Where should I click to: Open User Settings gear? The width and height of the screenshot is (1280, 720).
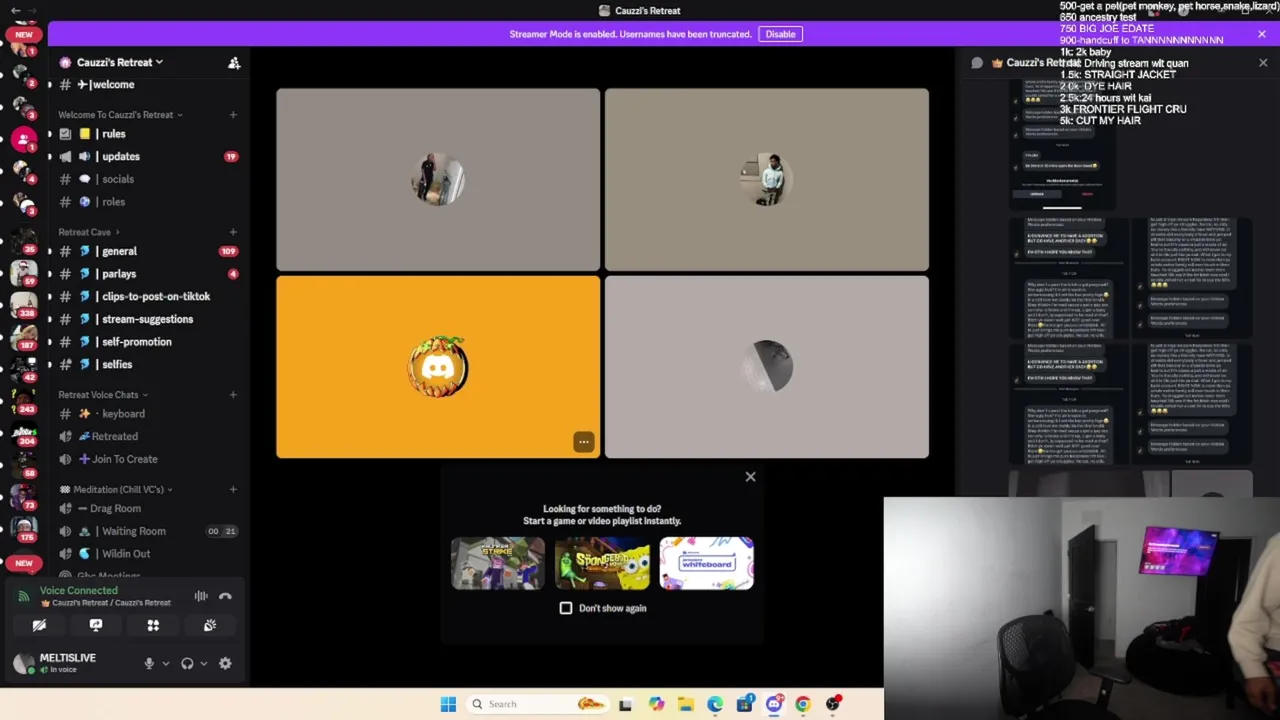pos(225,663)
